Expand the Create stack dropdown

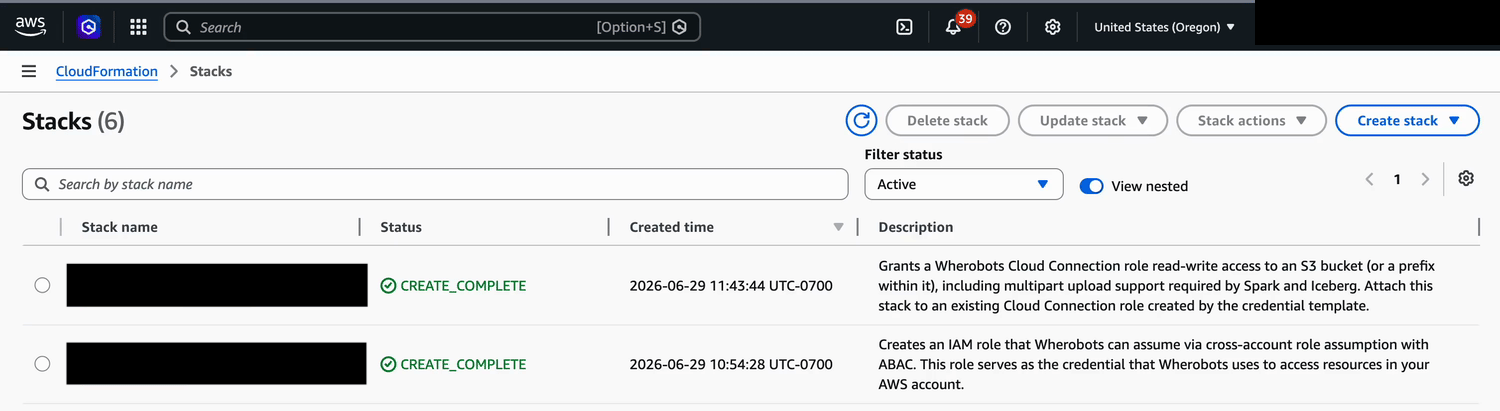[1407, 121]
